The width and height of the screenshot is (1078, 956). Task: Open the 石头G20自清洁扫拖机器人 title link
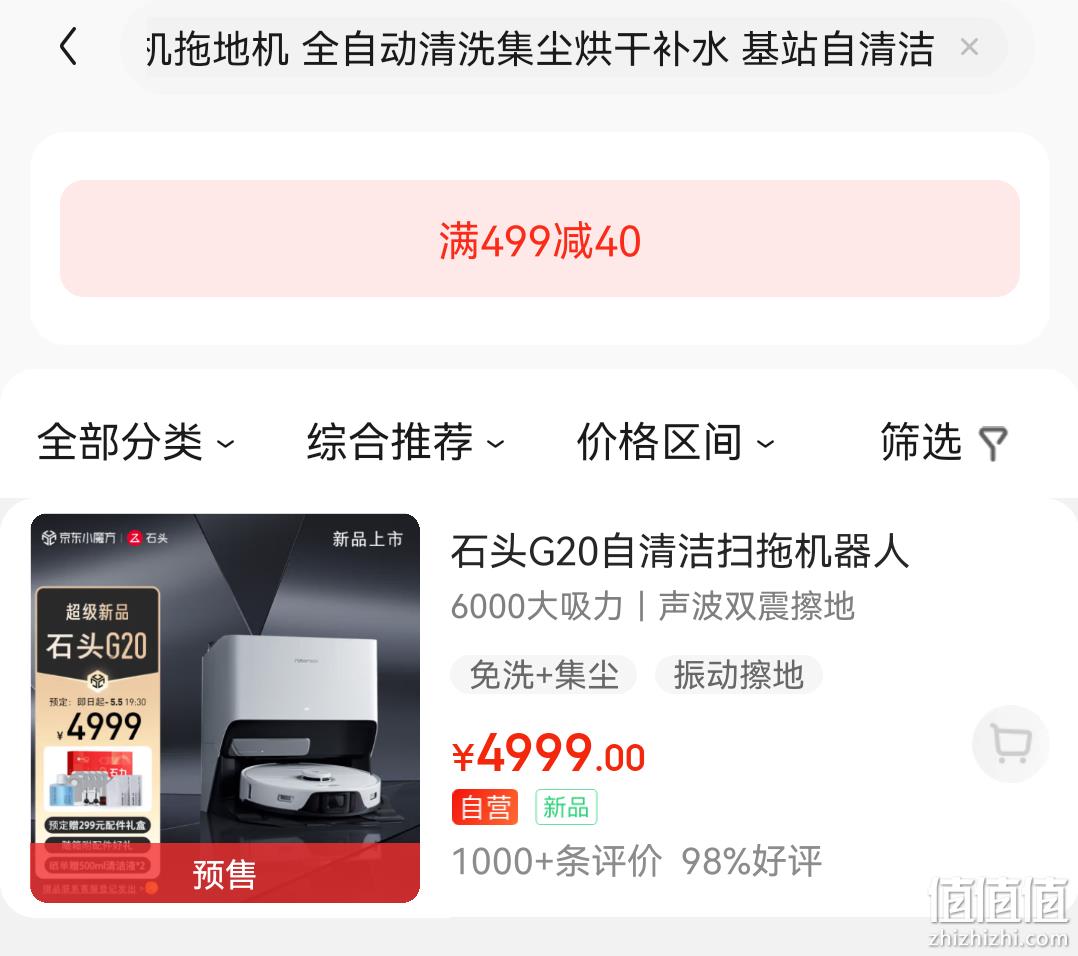pos(680,551)
